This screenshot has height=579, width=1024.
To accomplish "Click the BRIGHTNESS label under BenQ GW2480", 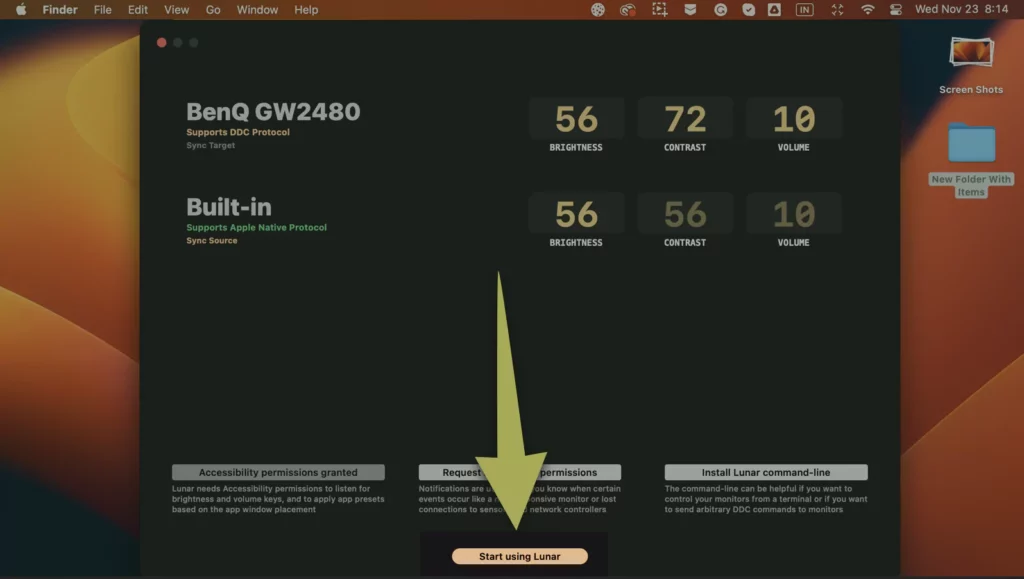I will (576, 148).
